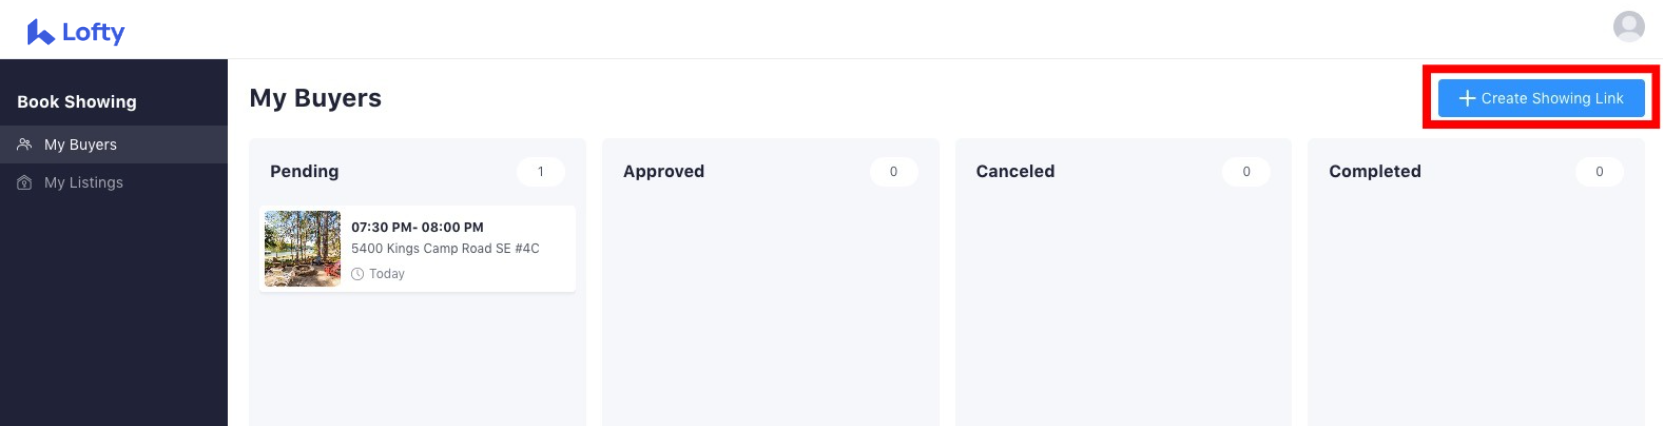Open the 5400 Kings Camp Road showing card
Image resolution: width=1667 pixels, height=429 pixels.
pos(418,249)
